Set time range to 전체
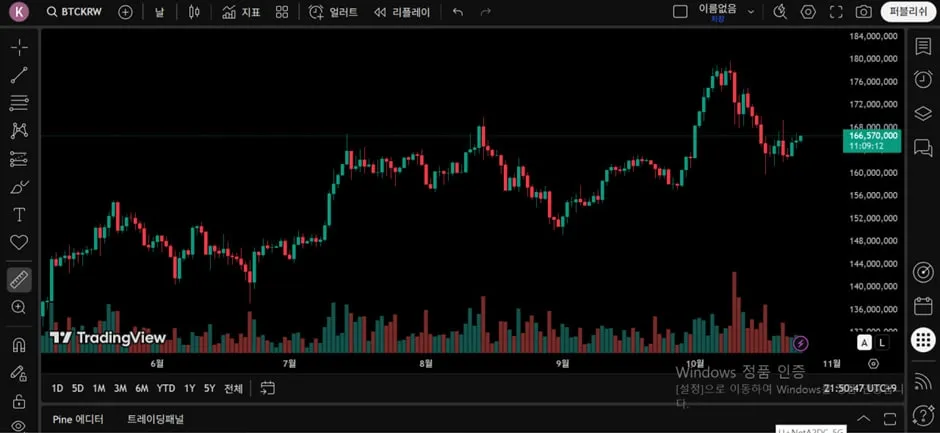 click(234, 389)
